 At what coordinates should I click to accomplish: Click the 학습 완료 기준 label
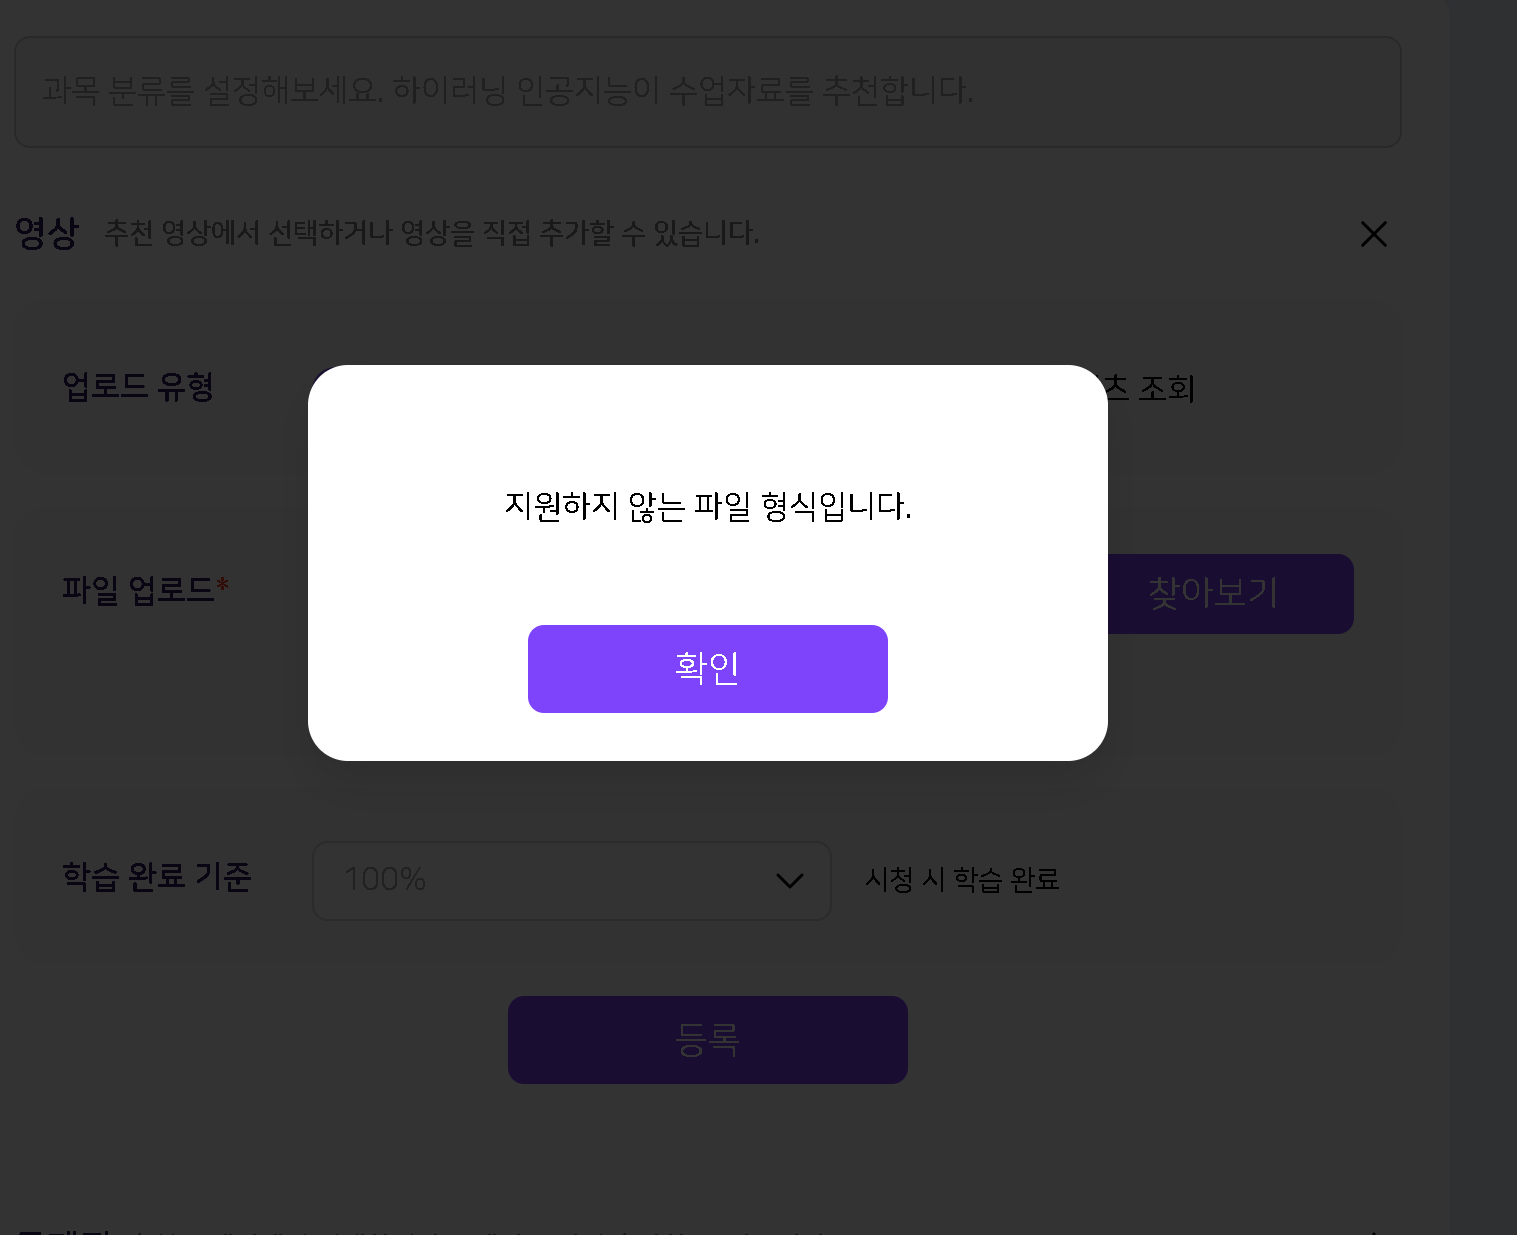coord(156,877)
